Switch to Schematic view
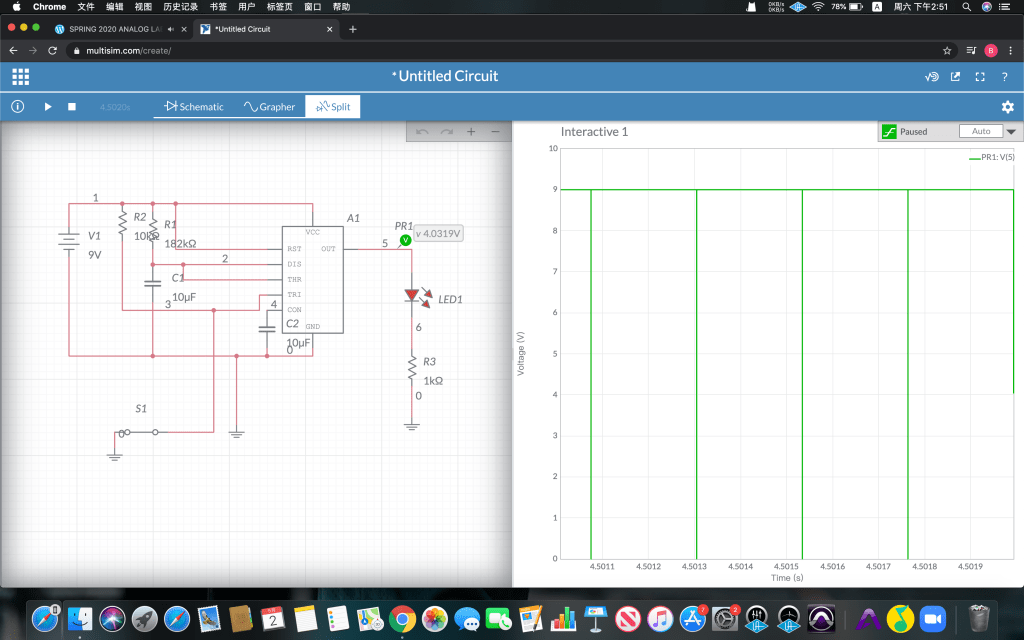 tap(194, 107)
